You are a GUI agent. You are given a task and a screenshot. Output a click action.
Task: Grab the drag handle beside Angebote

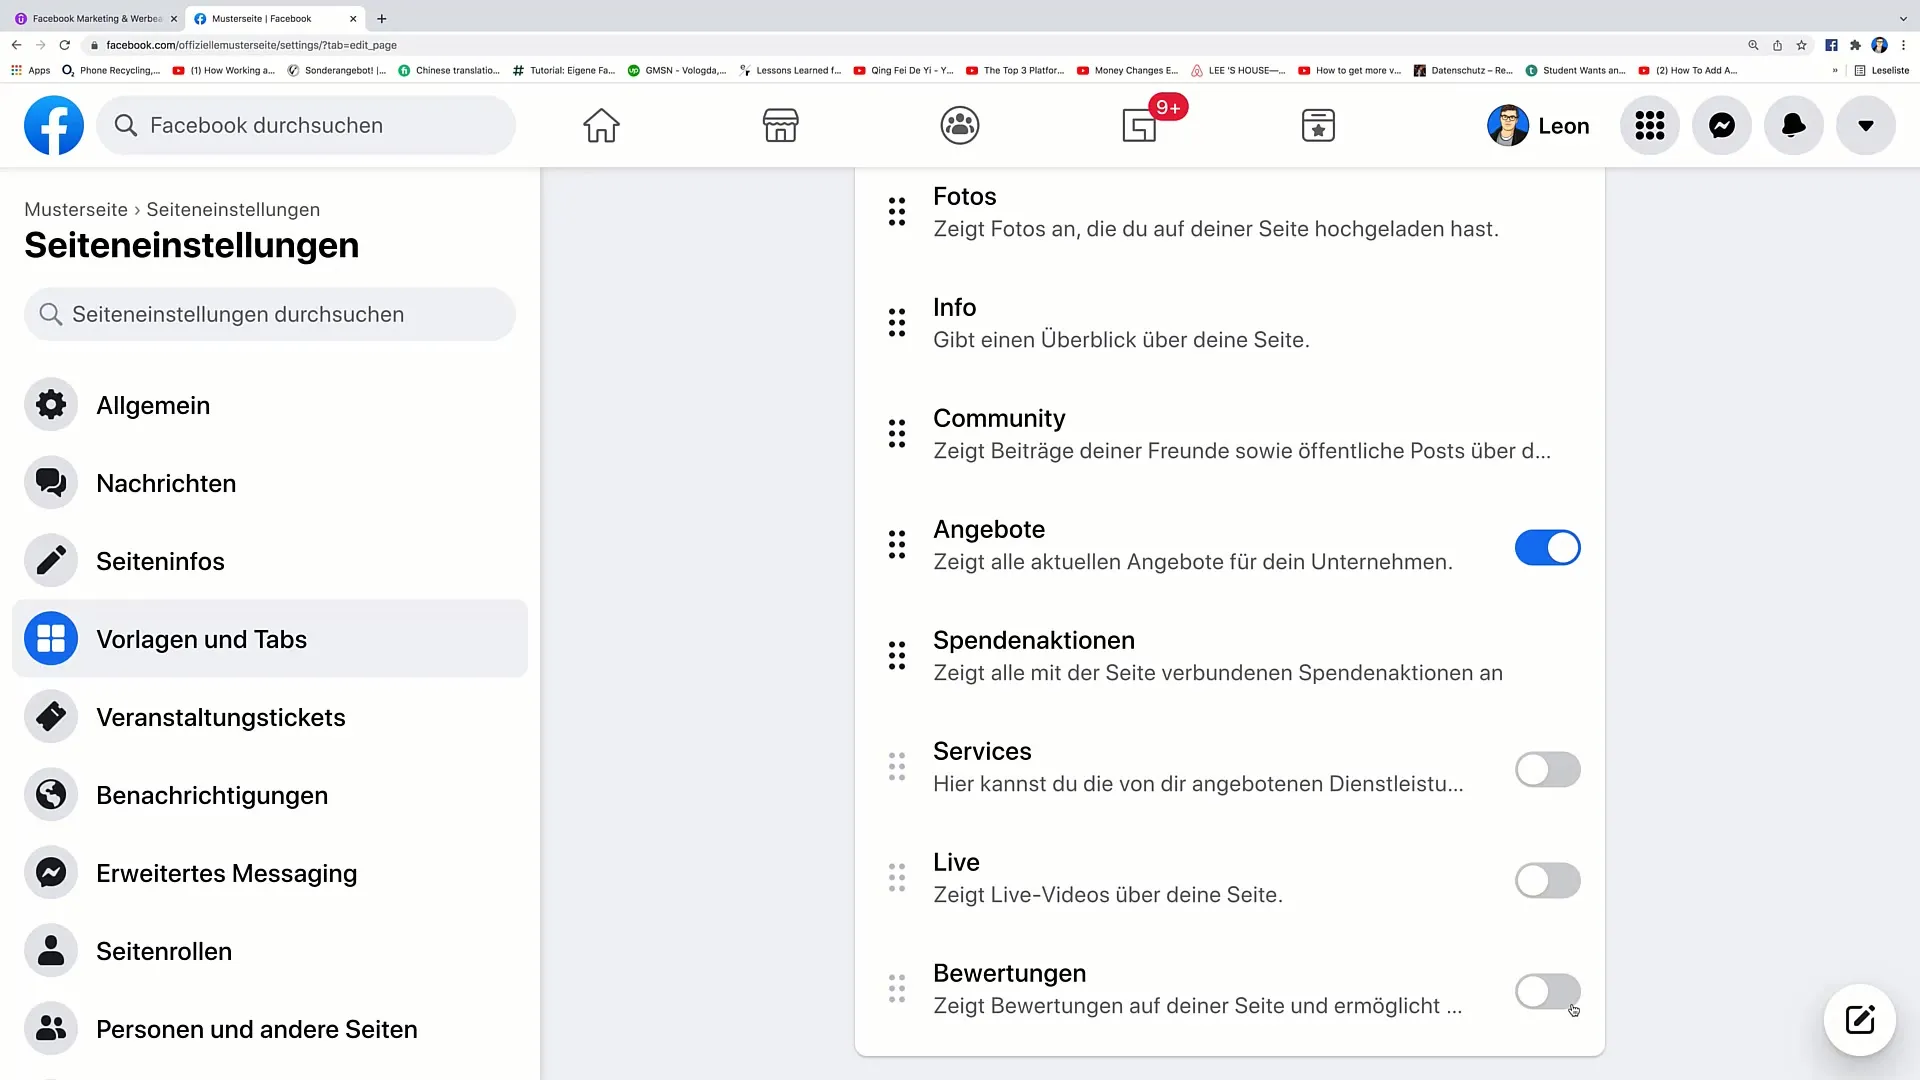coord(897,545)
